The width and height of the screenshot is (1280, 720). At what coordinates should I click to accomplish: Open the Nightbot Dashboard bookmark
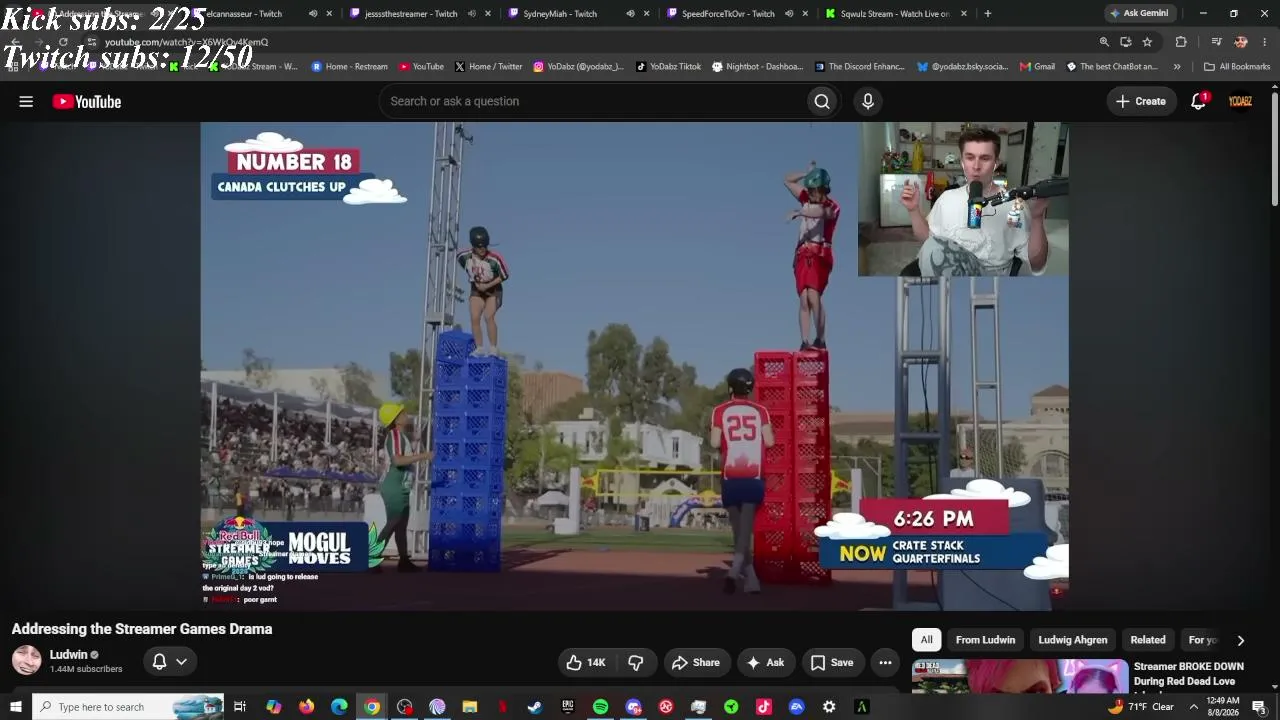[757, 67]
